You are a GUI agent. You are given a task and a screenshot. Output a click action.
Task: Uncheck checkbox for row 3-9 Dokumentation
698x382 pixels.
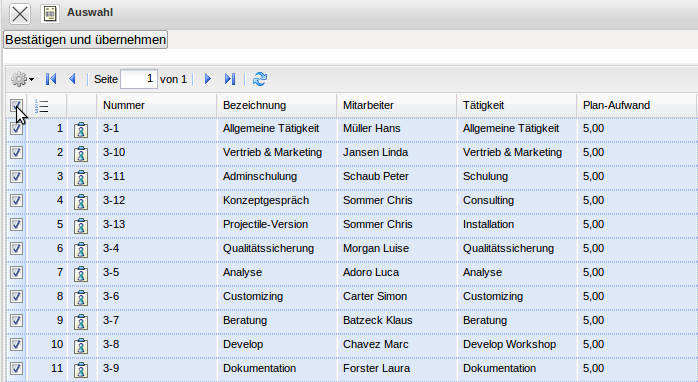(16, 369)
